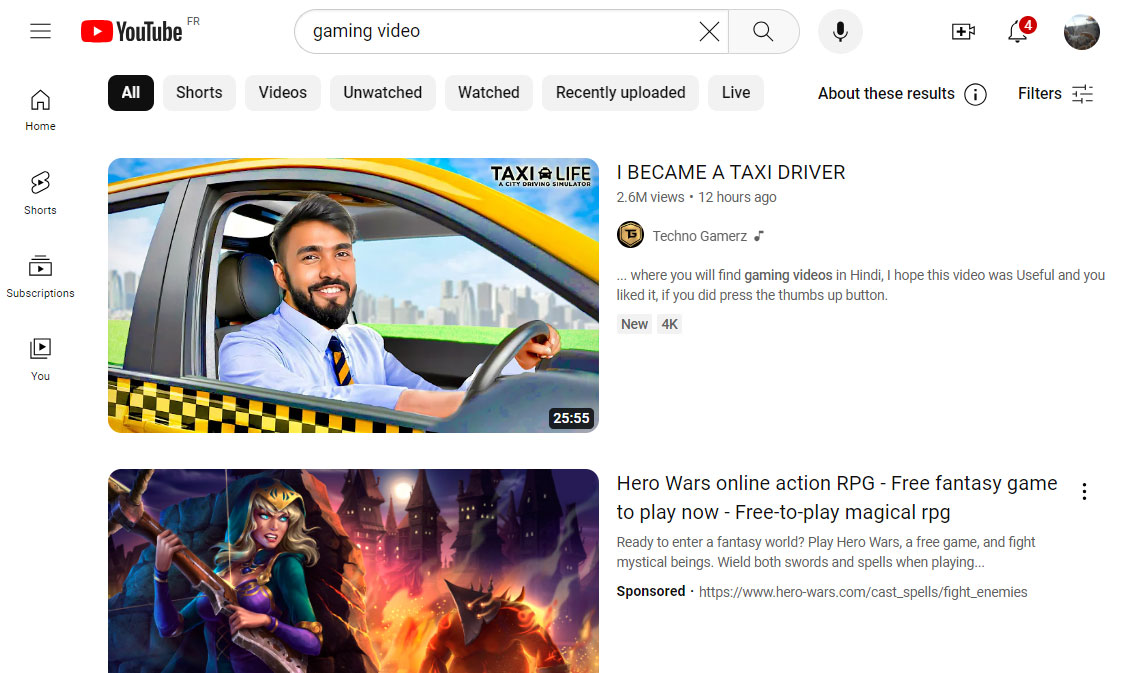Select the Recently uploaded chip
1135x673 pixels.
tap(620, 93)
